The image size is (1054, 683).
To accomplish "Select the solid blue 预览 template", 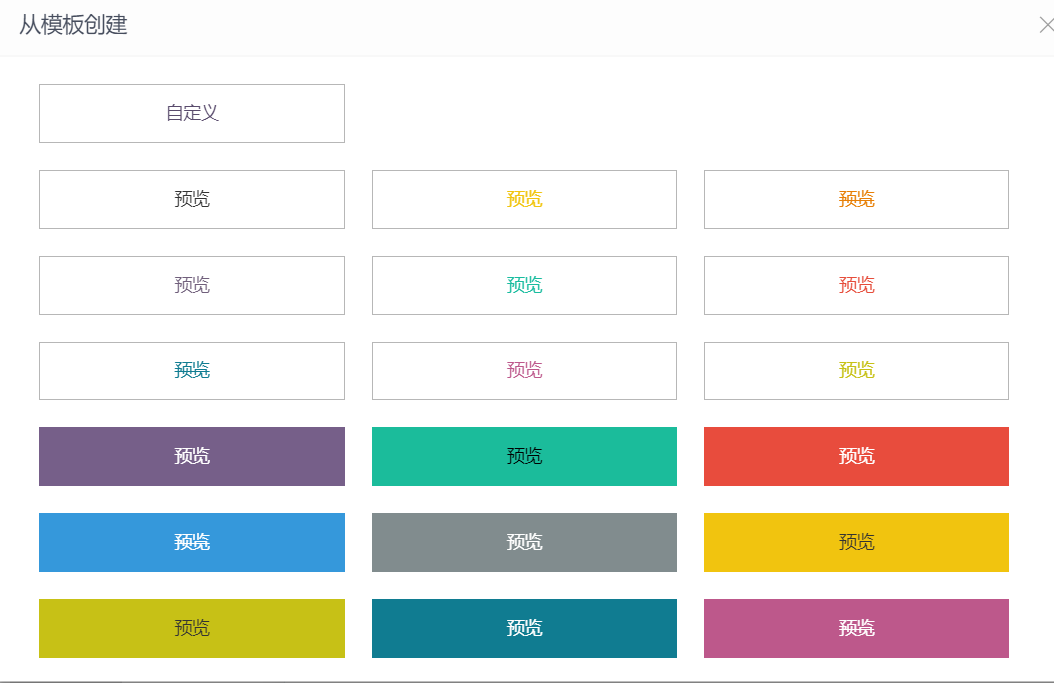I will pyautogui.click(x=192, y=542).
